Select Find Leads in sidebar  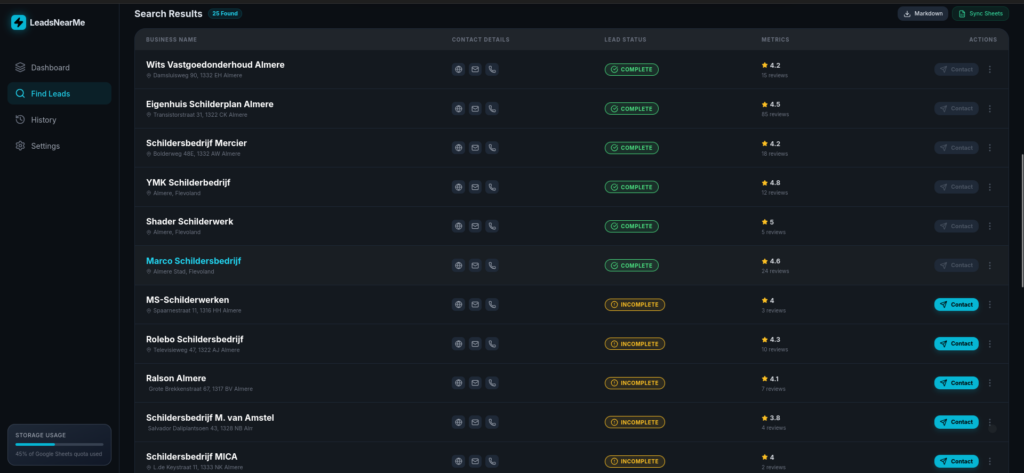pyautogui.click(x=59, y=93)
